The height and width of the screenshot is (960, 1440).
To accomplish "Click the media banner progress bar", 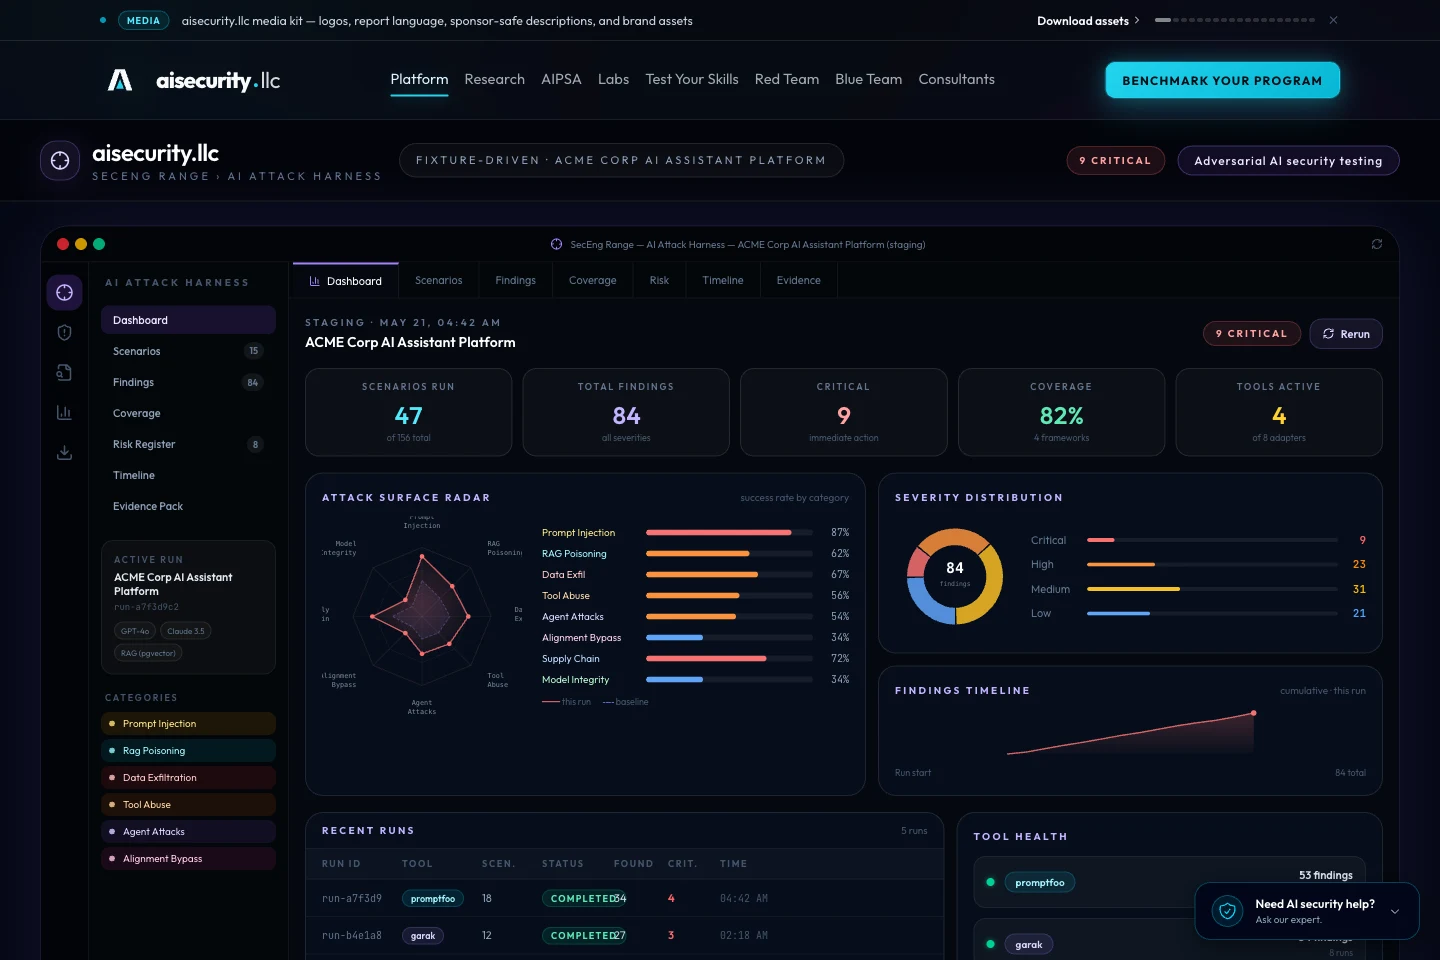I will (x=1235, y=20).
